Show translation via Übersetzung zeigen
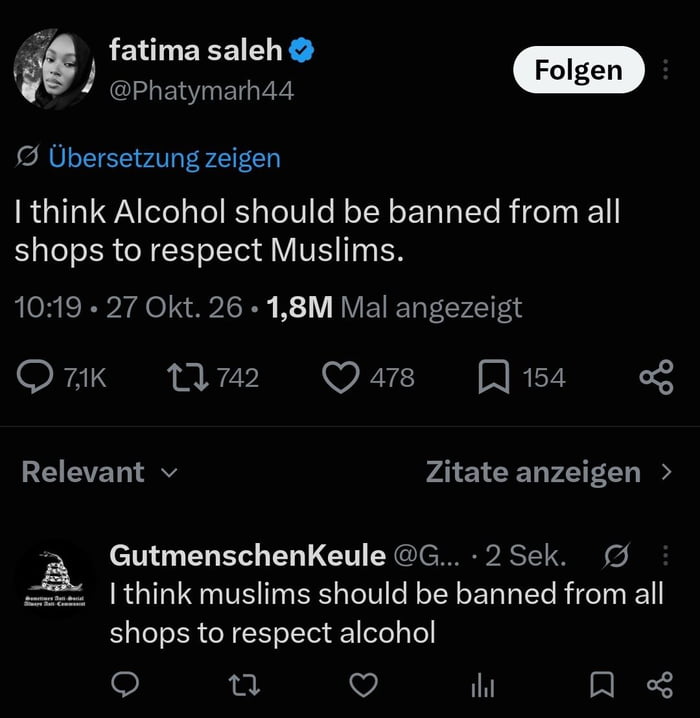The image size is (700, 718). [x=164, y=158]
